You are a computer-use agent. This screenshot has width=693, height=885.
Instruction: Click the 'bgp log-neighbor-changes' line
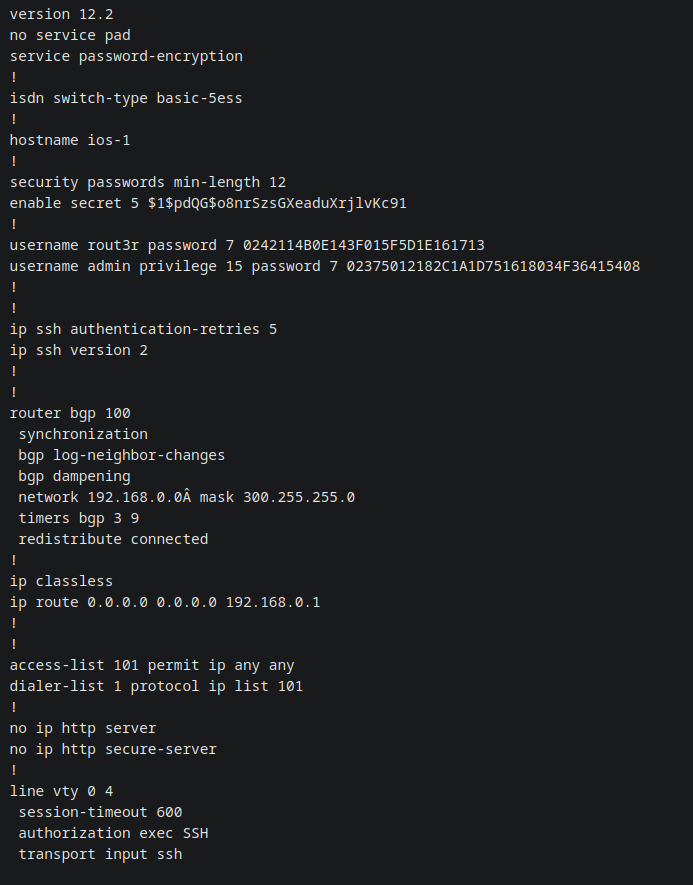tap(121, 455)
